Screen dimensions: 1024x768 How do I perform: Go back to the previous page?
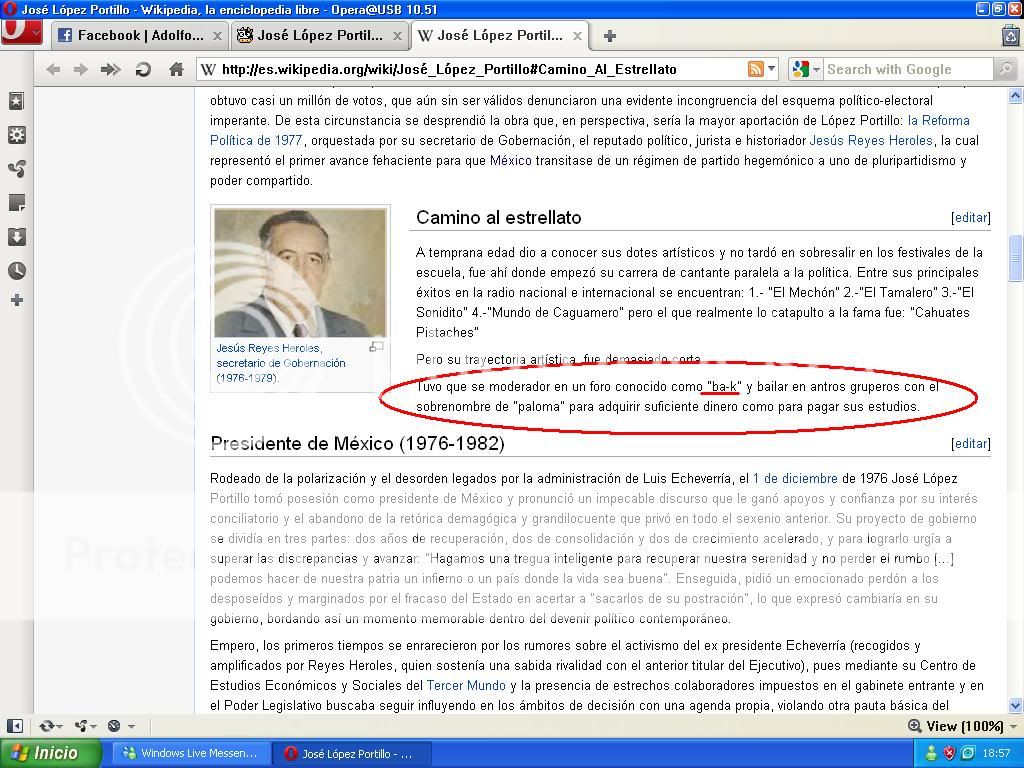click(54, 69)
